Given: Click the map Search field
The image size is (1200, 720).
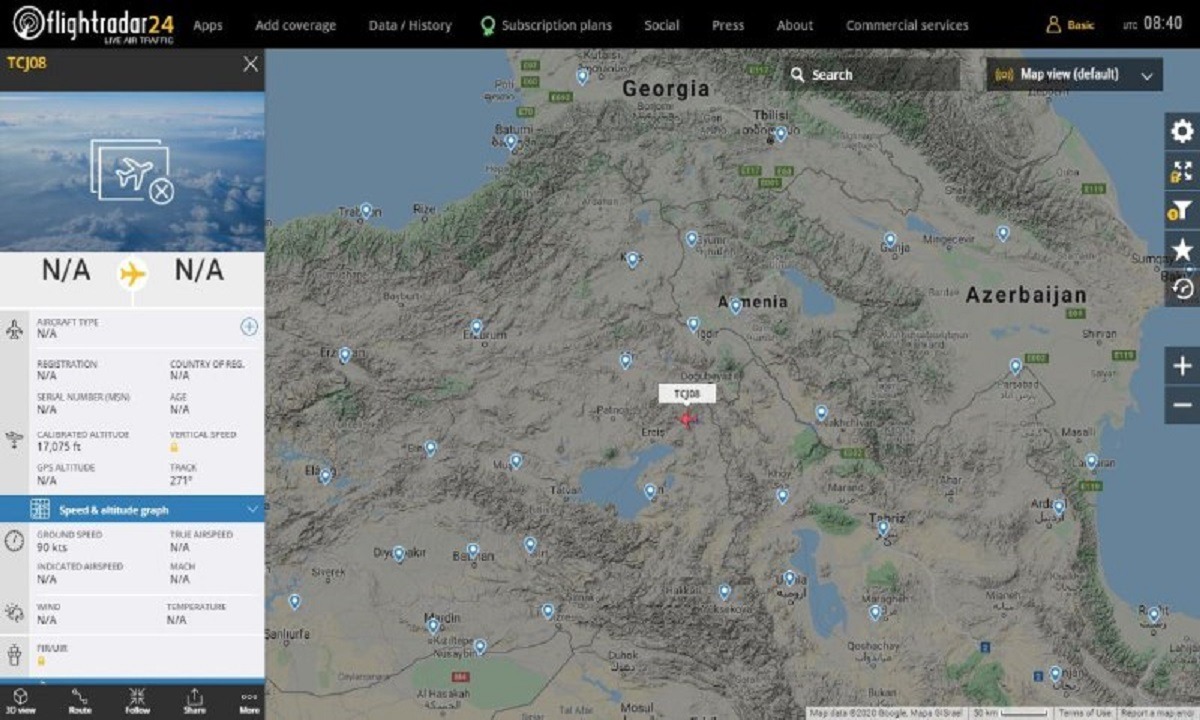Looking at the screenshot, I should 870,75.
